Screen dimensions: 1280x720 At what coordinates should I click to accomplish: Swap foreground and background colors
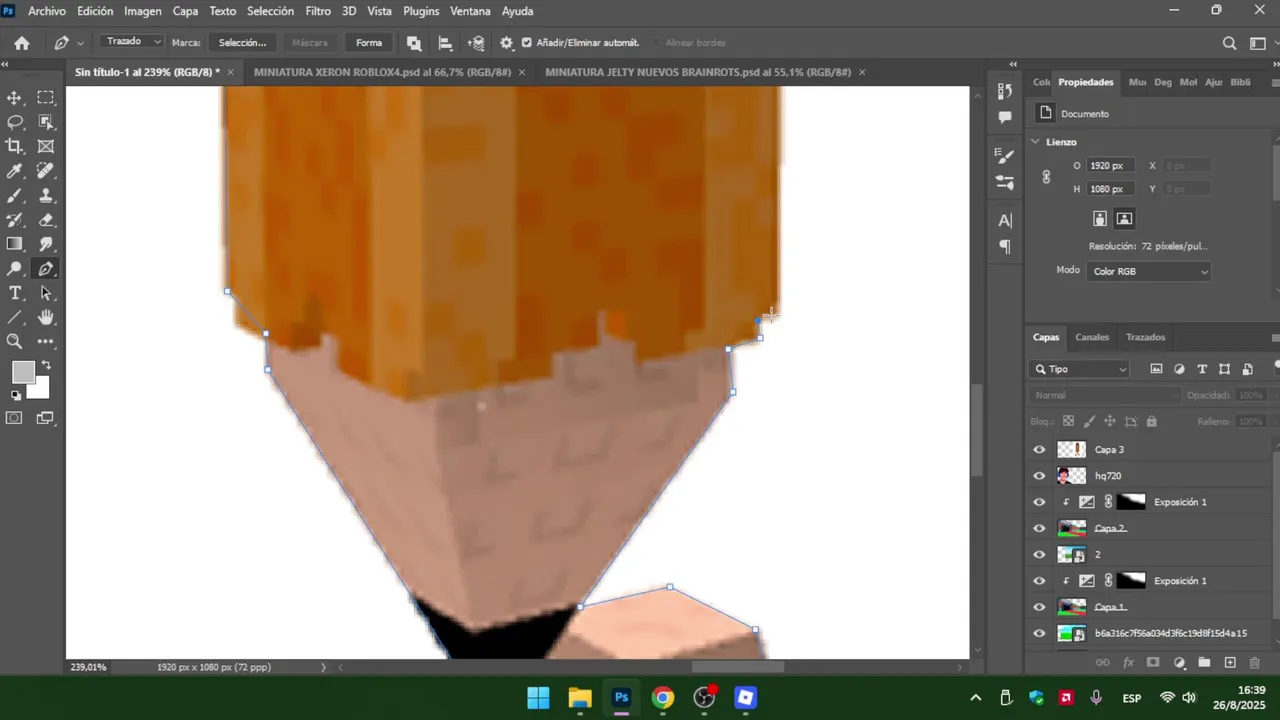point(46,366)
